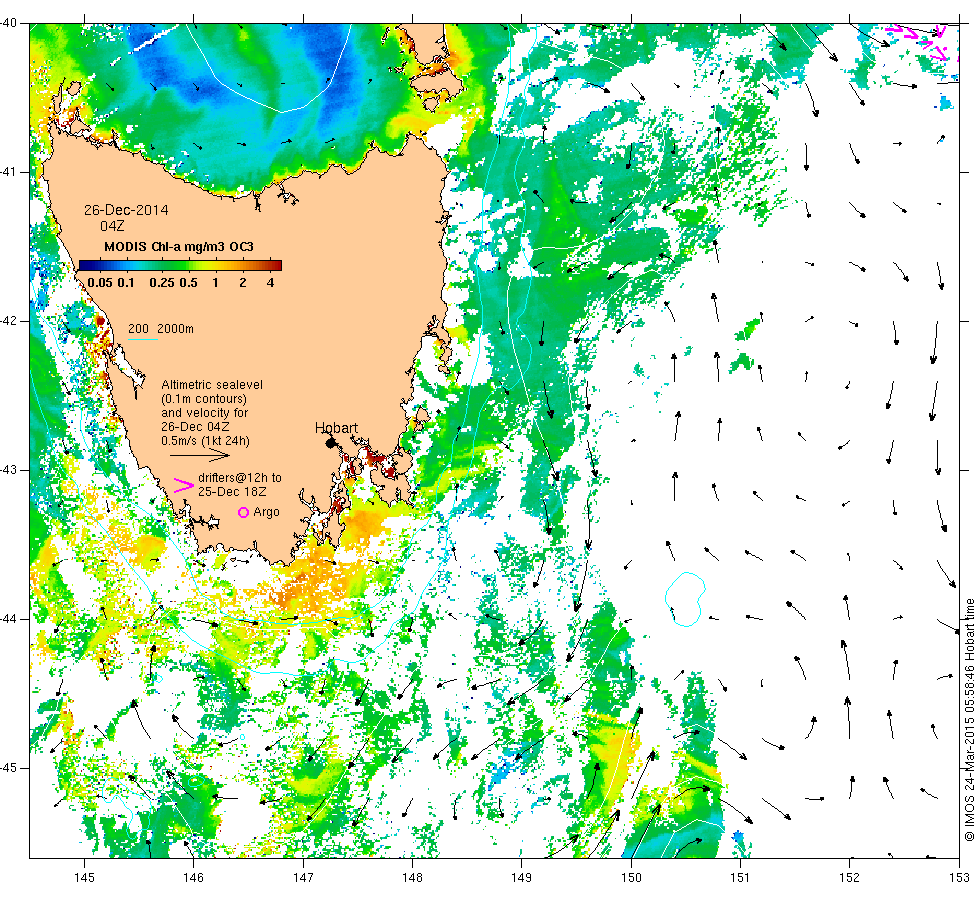Click the -43 latitude axis label
This screenshot has width=980, height=900.
click(9, 470)
